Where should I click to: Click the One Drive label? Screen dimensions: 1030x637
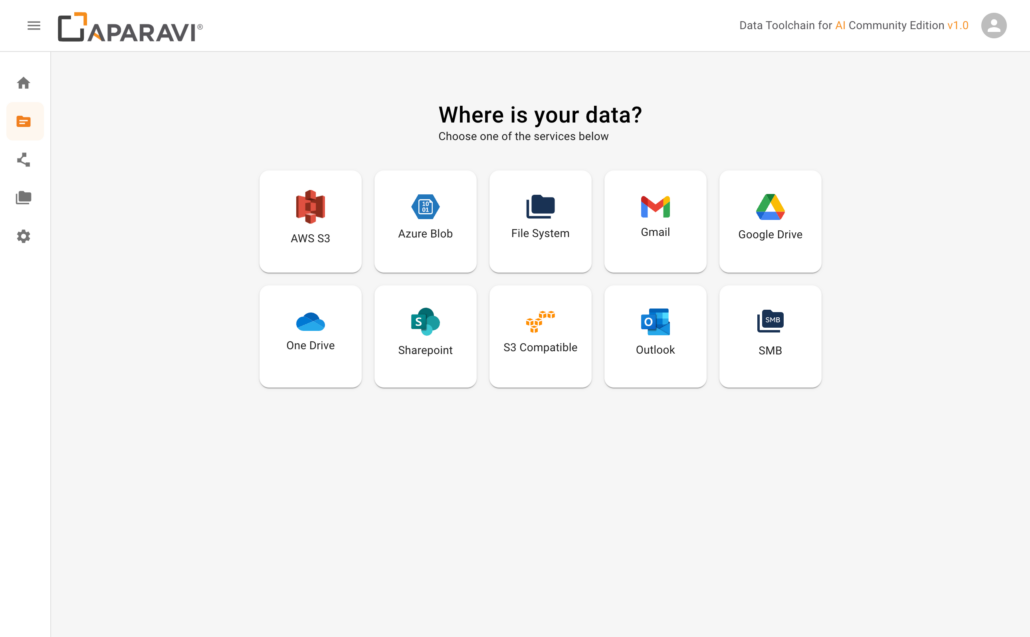[x=310, y=345]
